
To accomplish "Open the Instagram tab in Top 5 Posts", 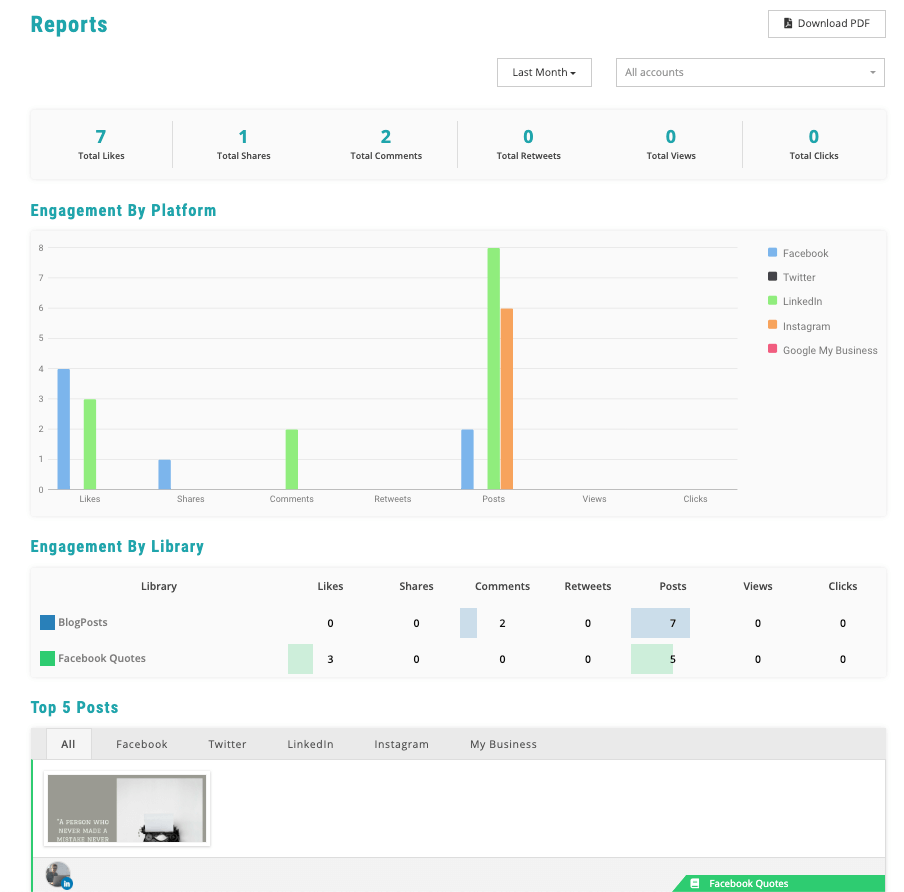I will [x=401, y=744].
